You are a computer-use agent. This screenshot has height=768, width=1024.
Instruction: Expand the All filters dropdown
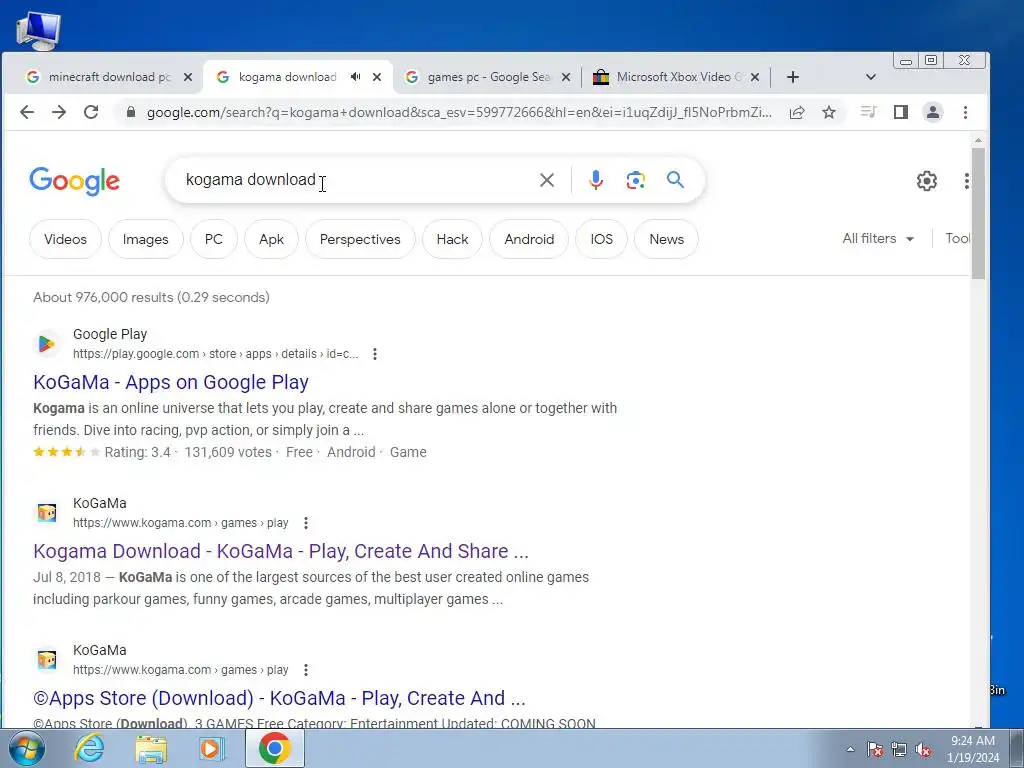878,238
